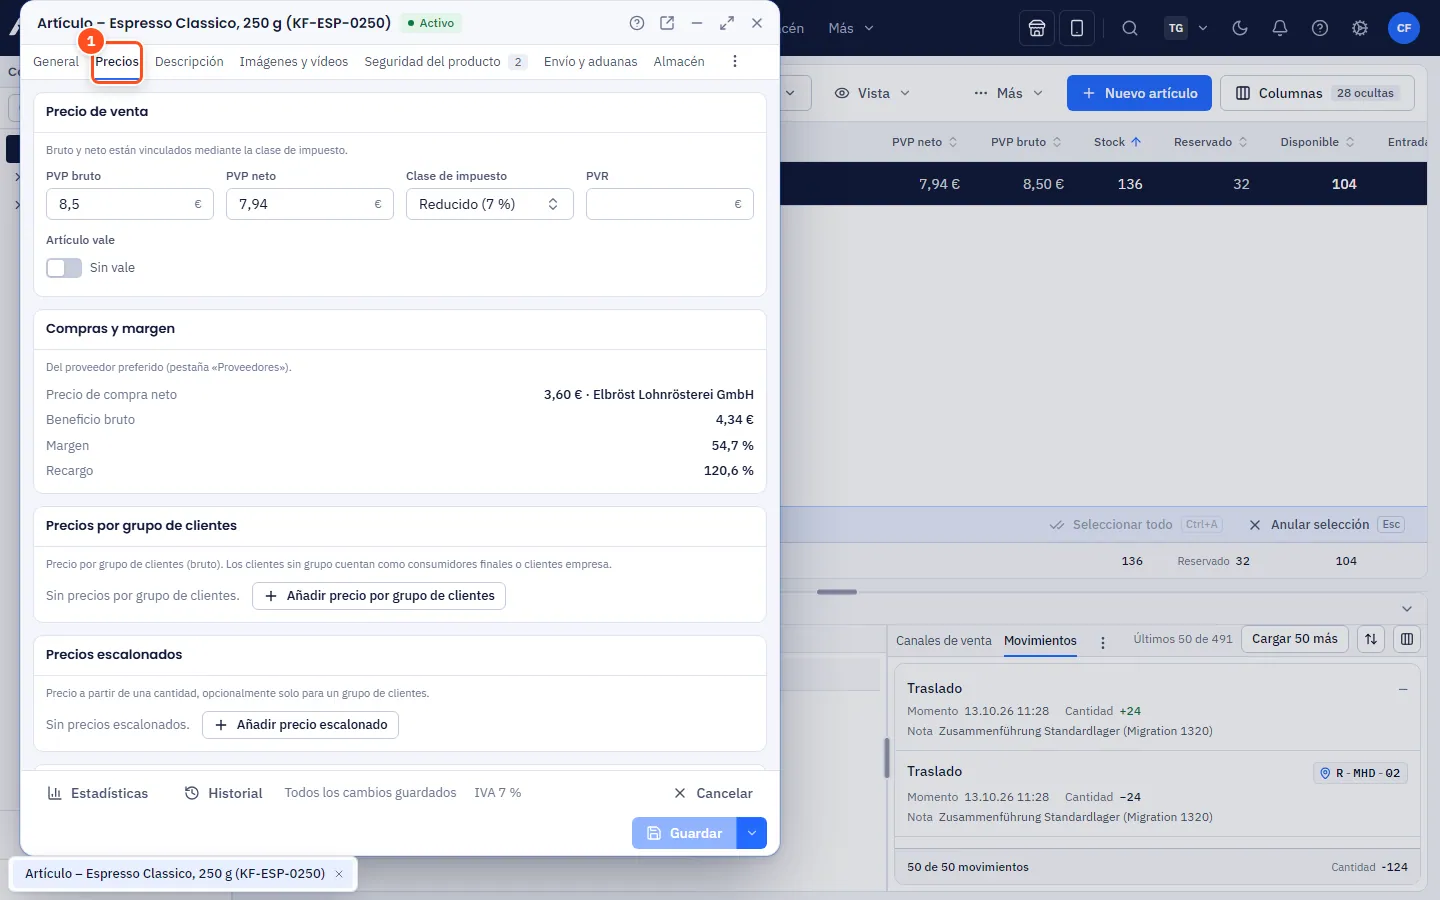This screenshot has width=1440, height=900.
Task: Open Historial in dialog footer
Action: tap(224, 793)
